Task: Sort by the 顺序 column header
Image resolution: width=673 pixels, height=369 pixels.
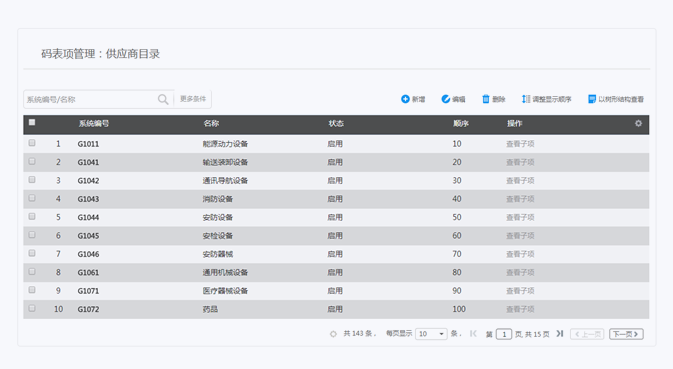Action: (461, 124)
